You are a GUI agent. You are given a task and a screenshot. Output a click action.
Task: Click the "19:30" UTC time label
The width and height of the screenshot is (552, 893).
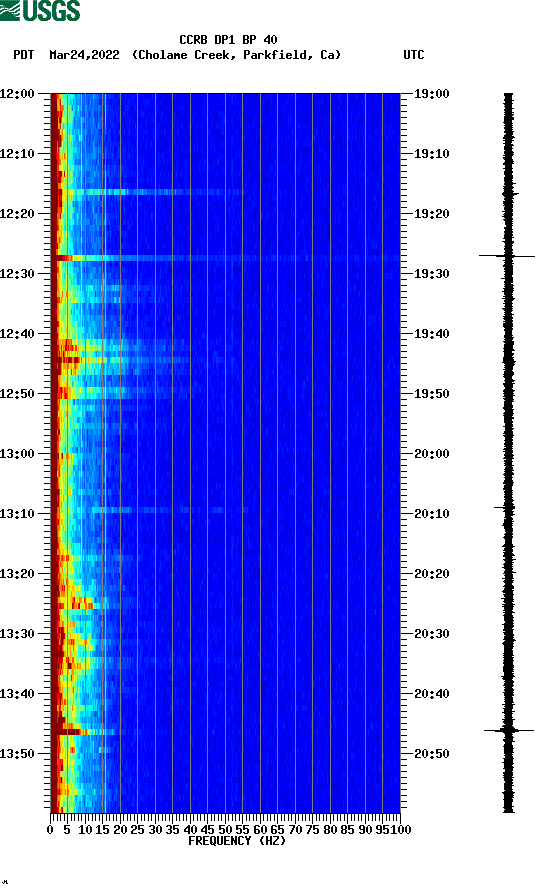431,274
